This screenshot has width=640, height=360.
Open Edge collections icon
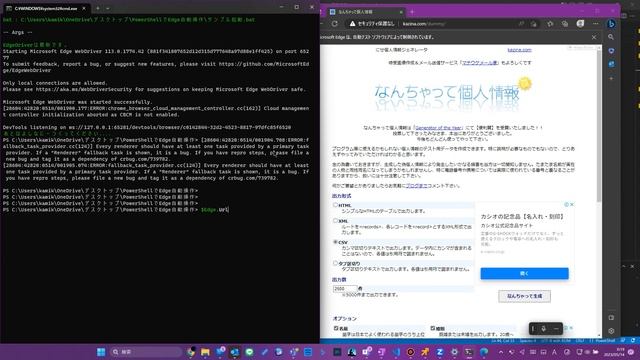pyautogui.click(x=565, y=24)
